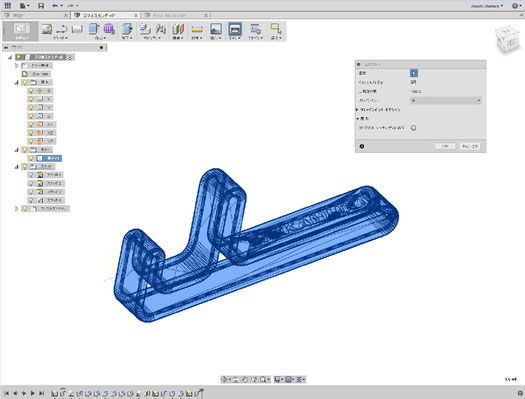Click the purple sphere Create Form icon
Viewport: 525px width, 399px height.
[109, 29]
